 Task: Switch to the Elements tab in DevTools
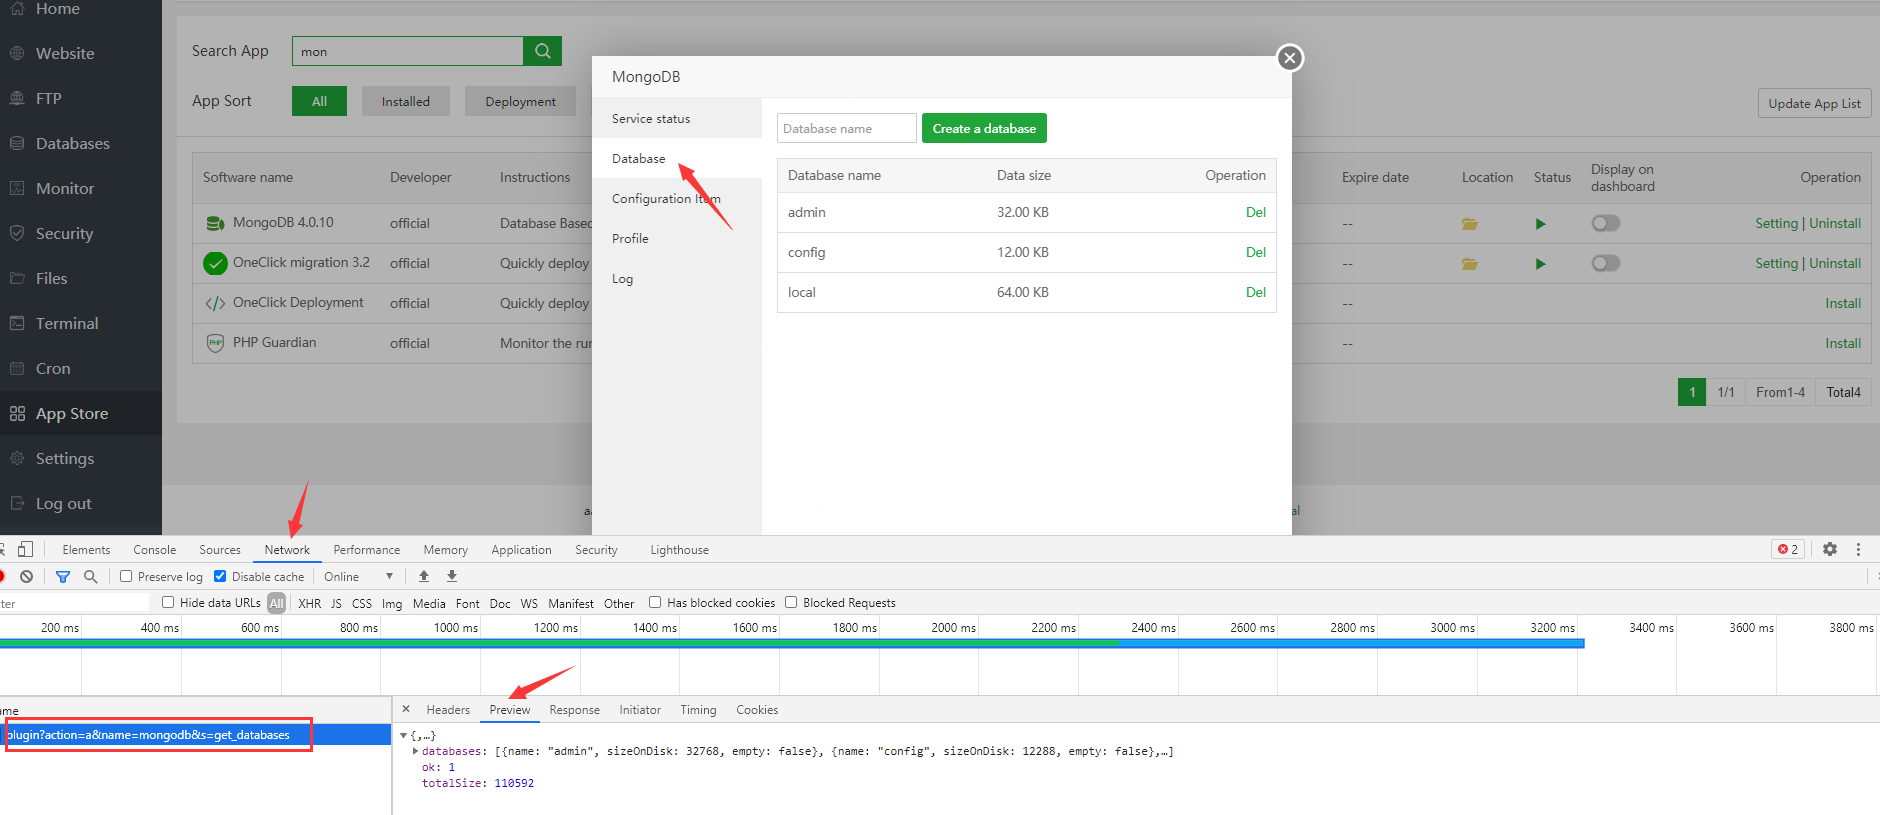[86, 549]
